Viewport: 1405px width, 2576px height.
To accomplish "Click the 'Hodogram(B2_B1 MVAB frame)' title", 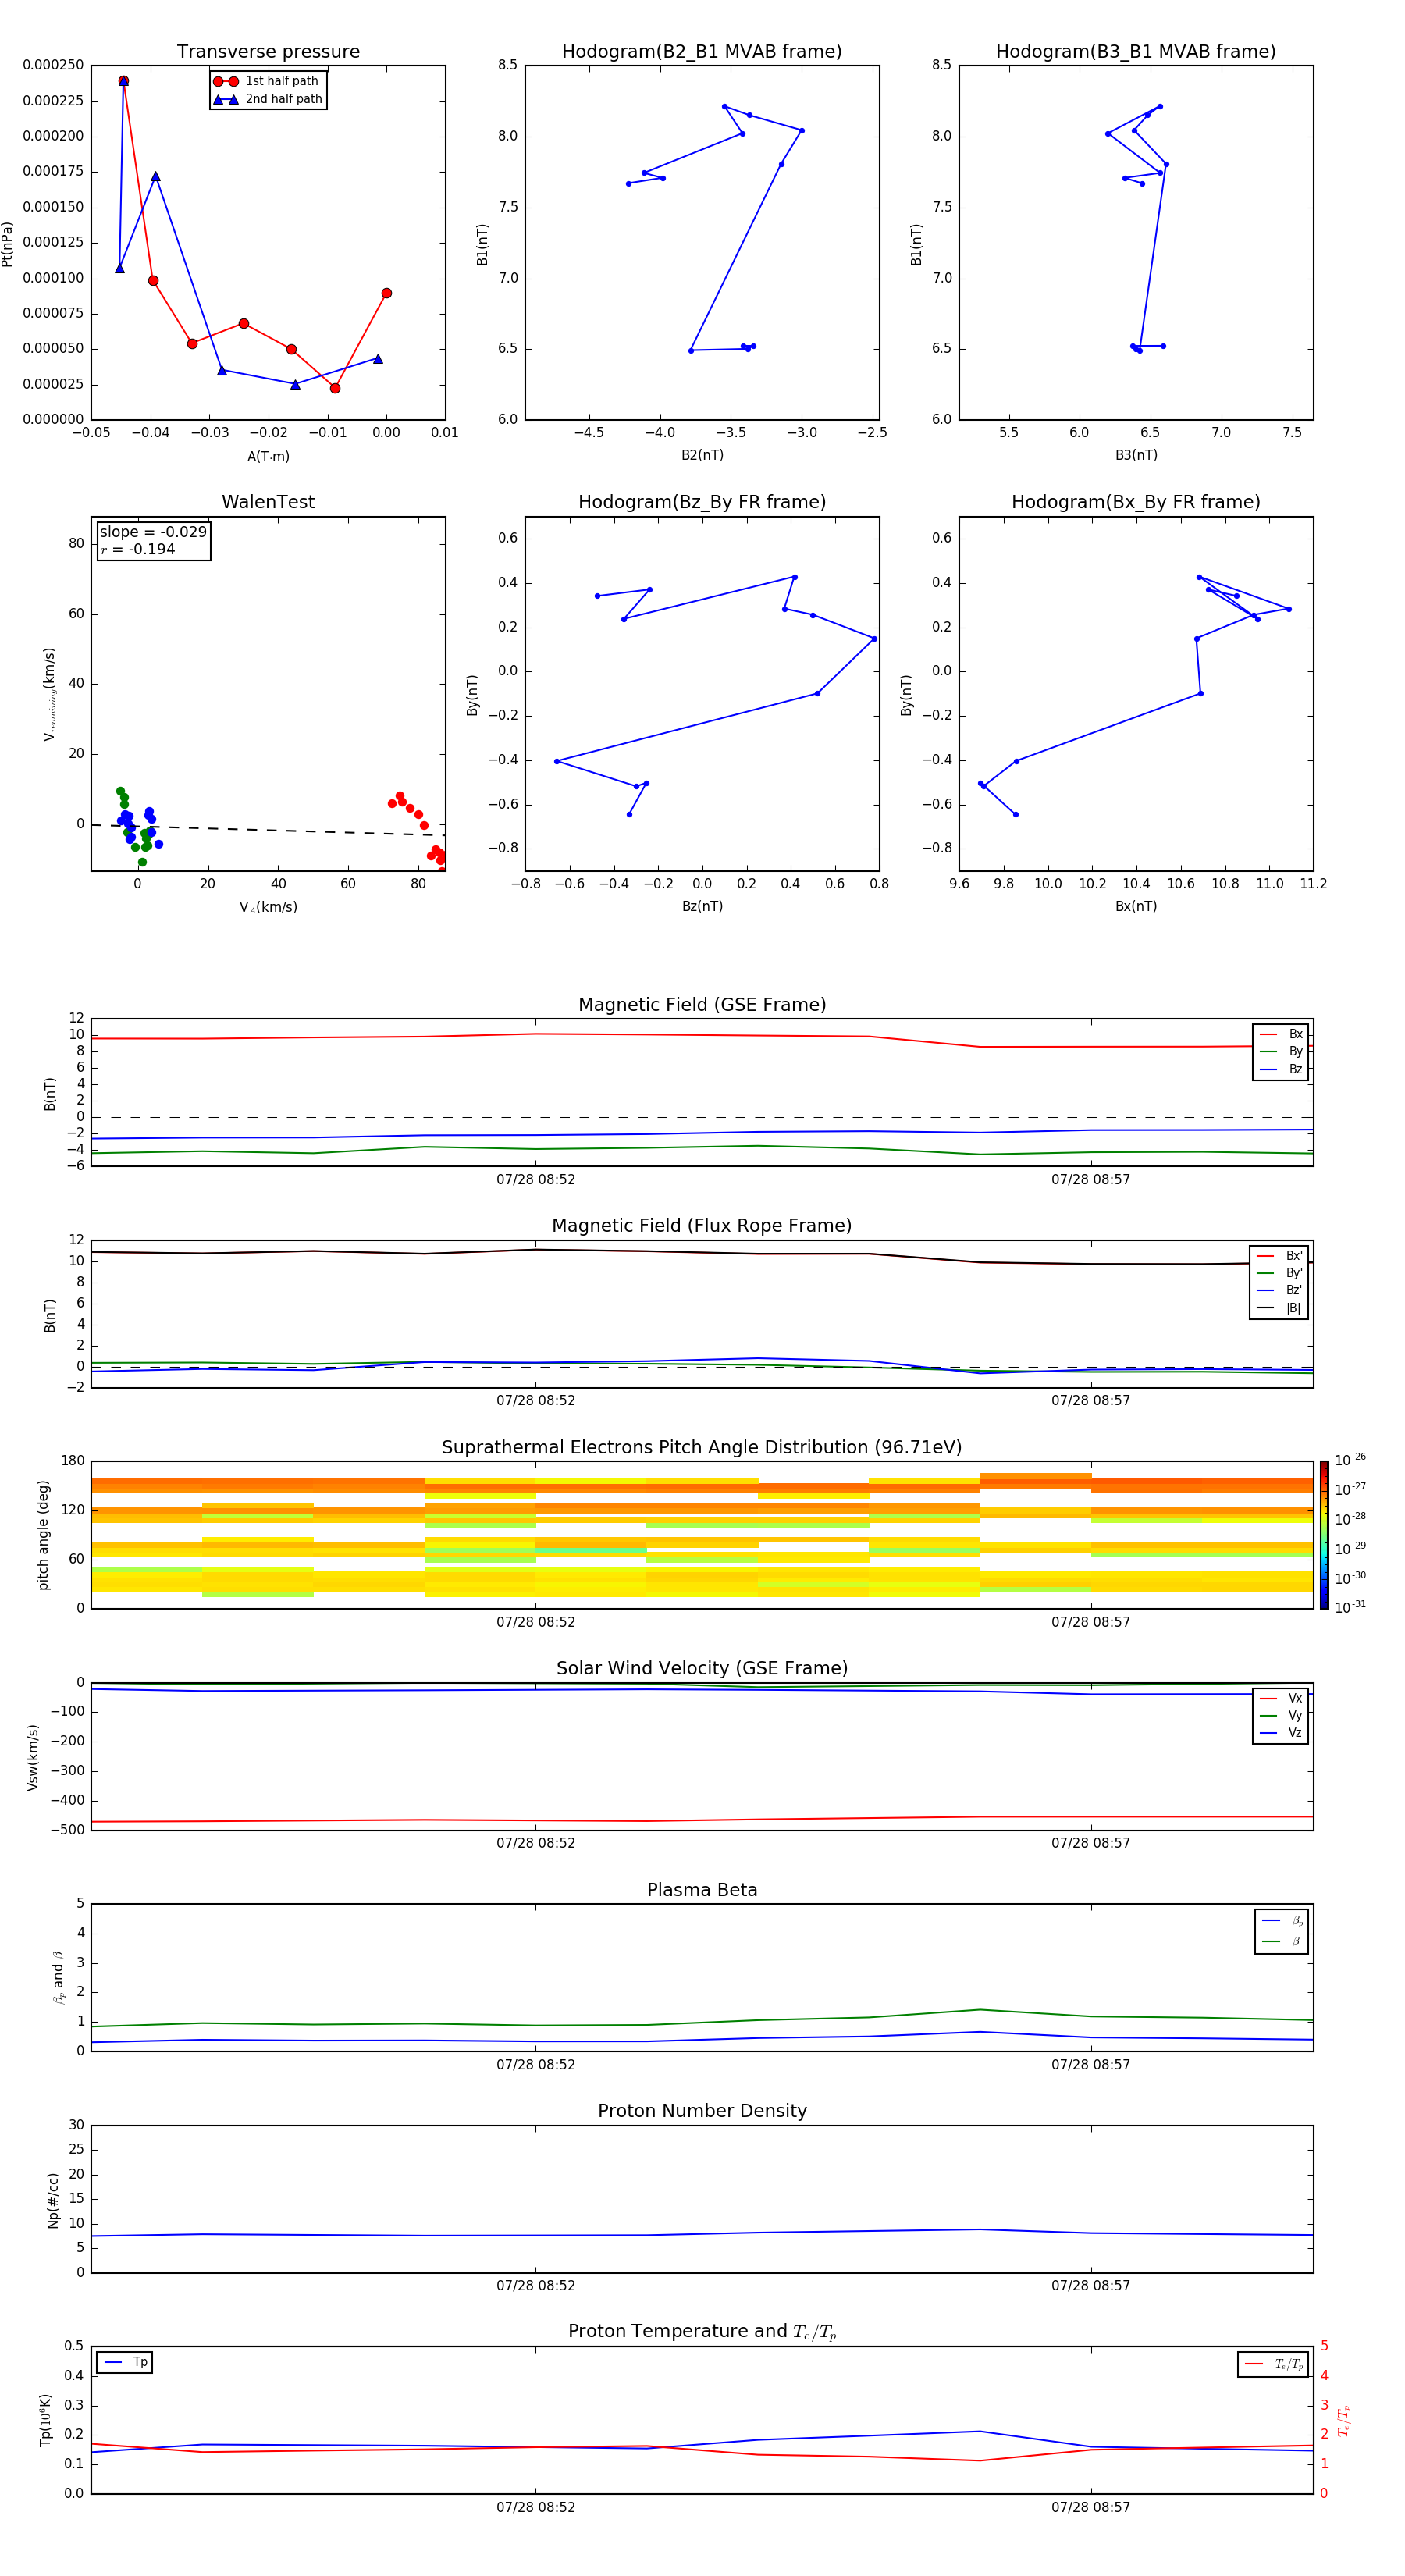I will pos(702,52).
